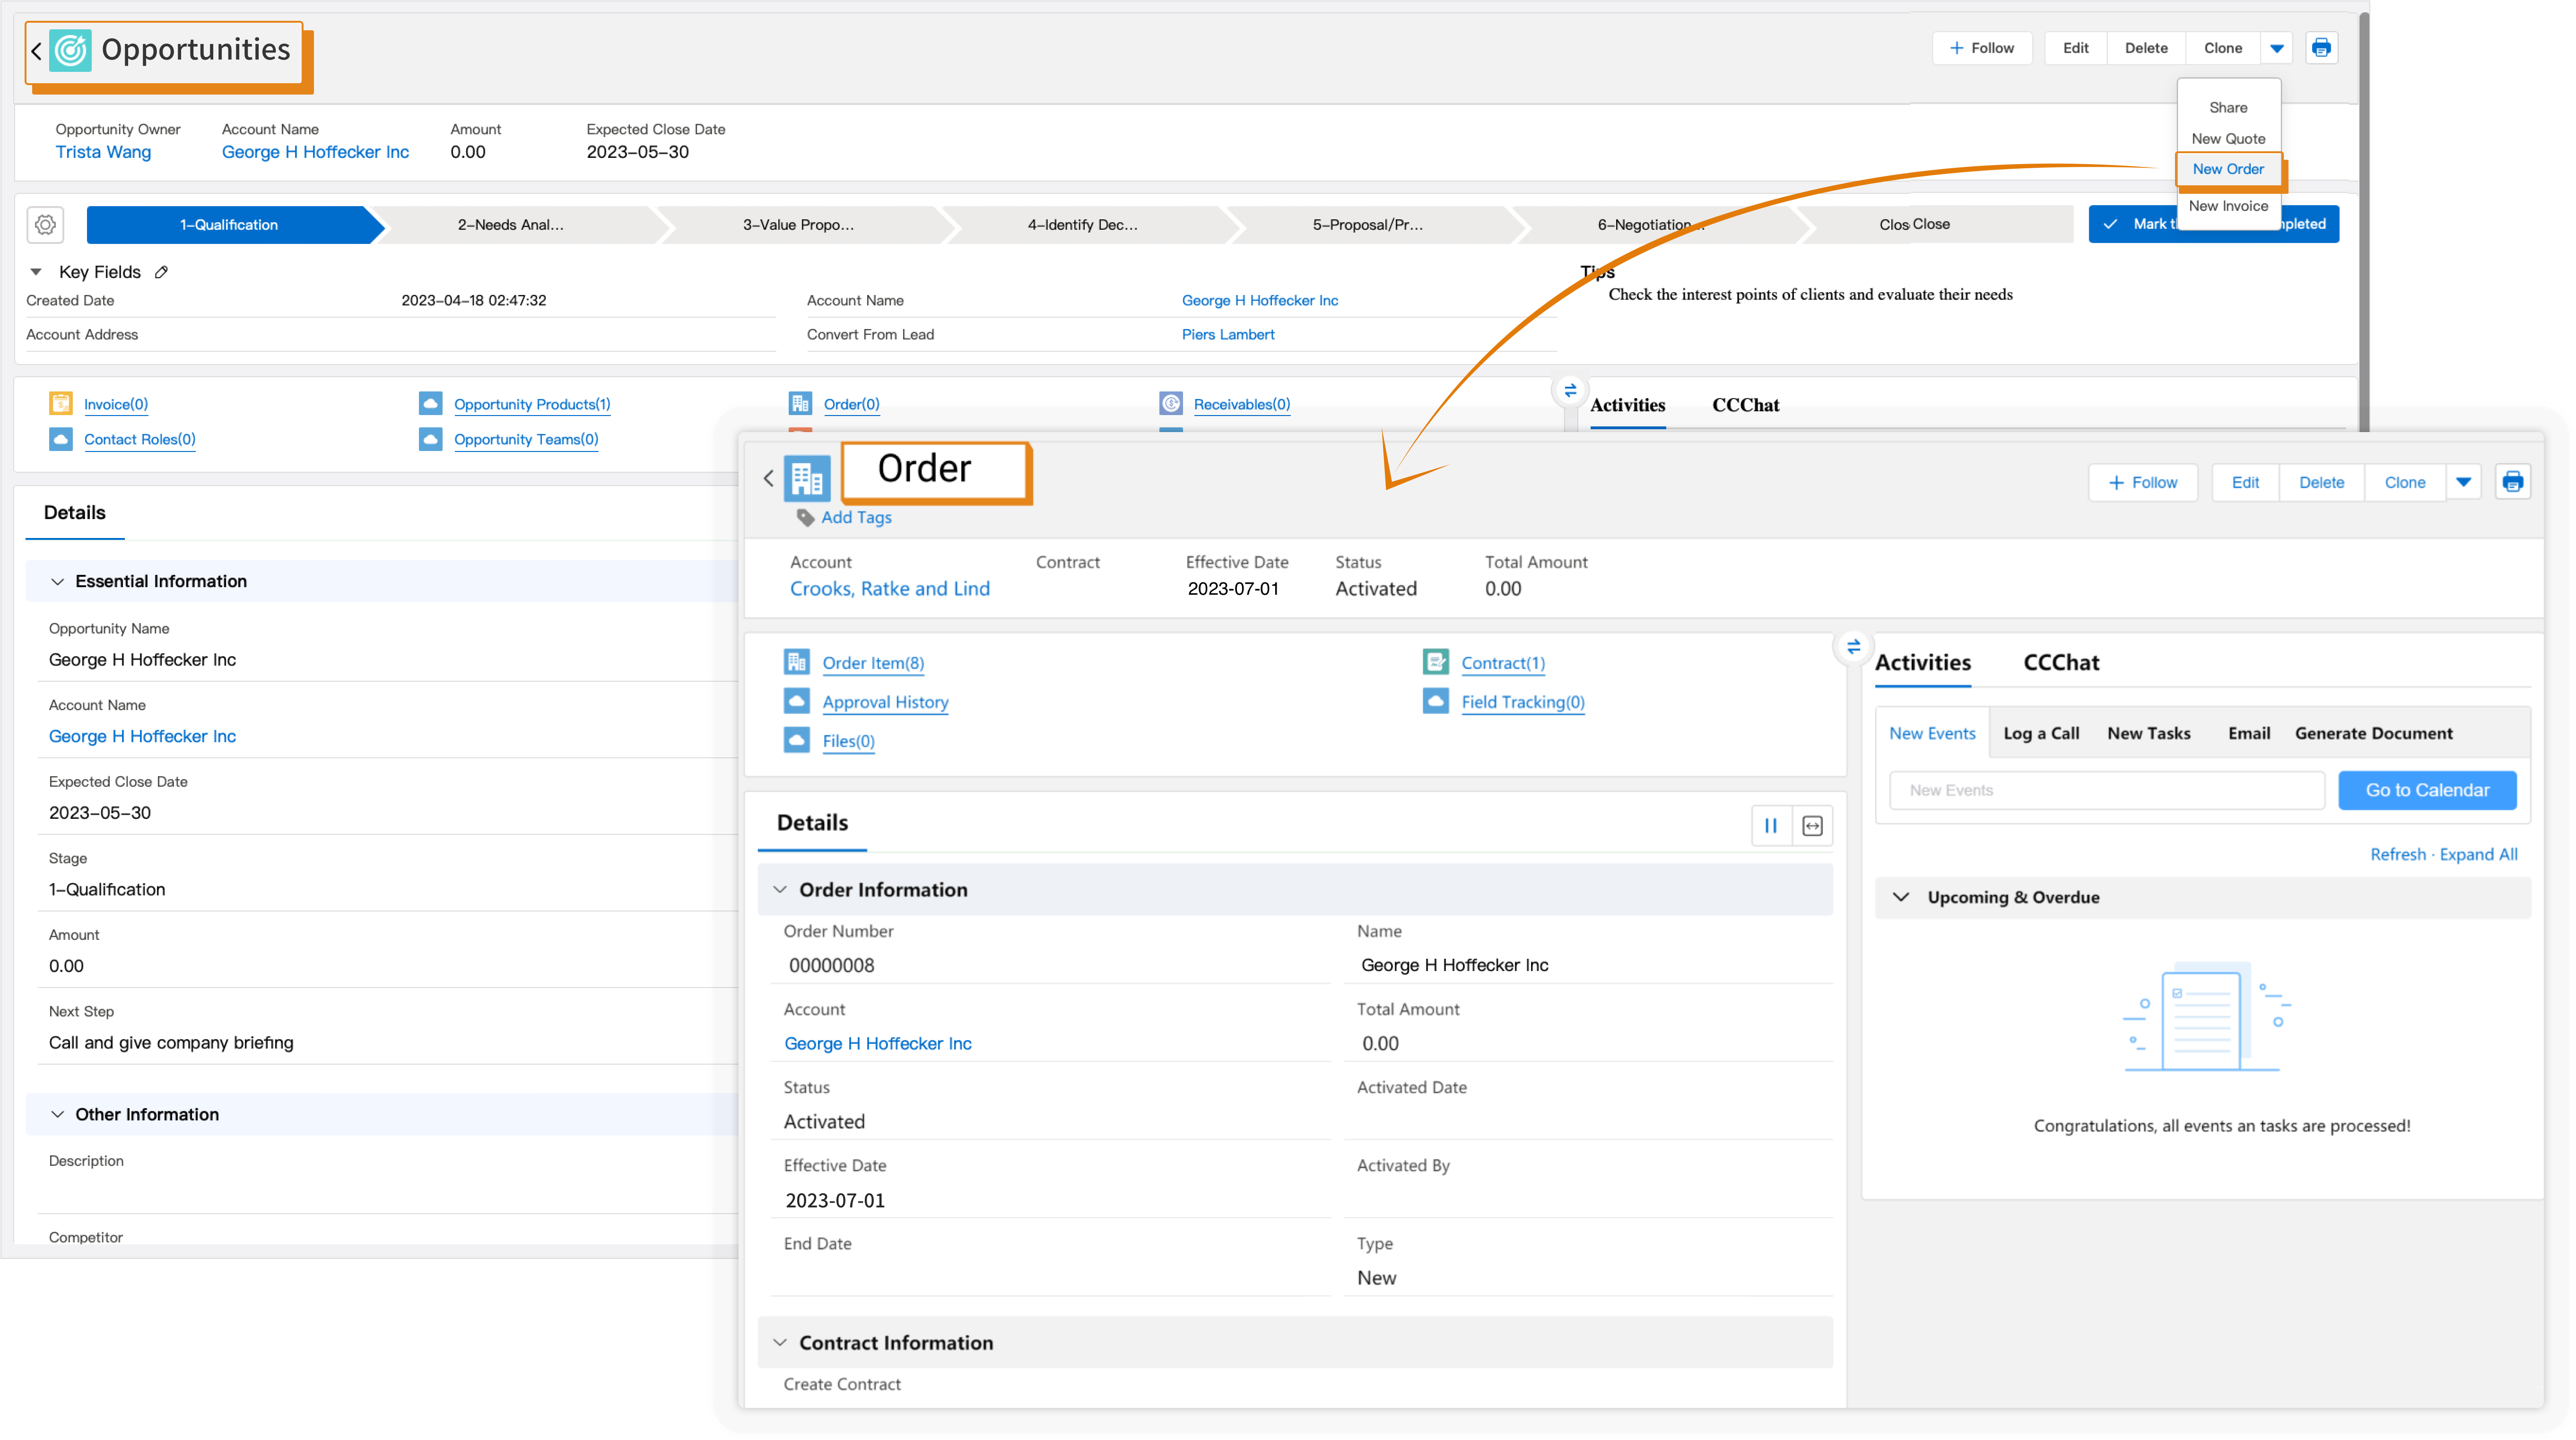Click the Go to Calendar button

point(2427,790)
